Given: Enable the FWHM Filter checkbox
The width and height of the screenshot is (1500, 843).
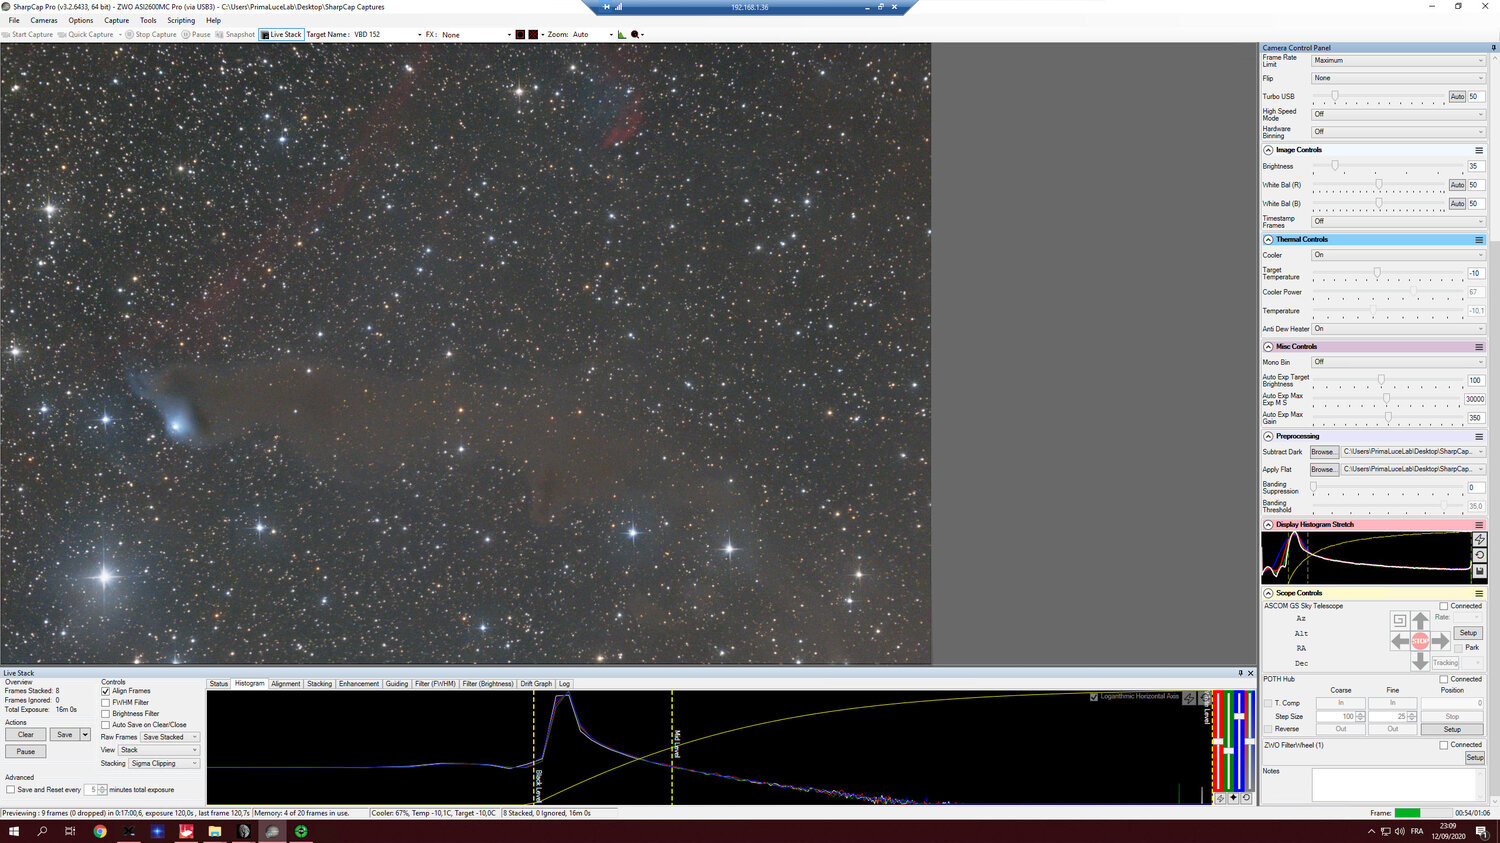Looking at the screenshot, I should (106, 702).
